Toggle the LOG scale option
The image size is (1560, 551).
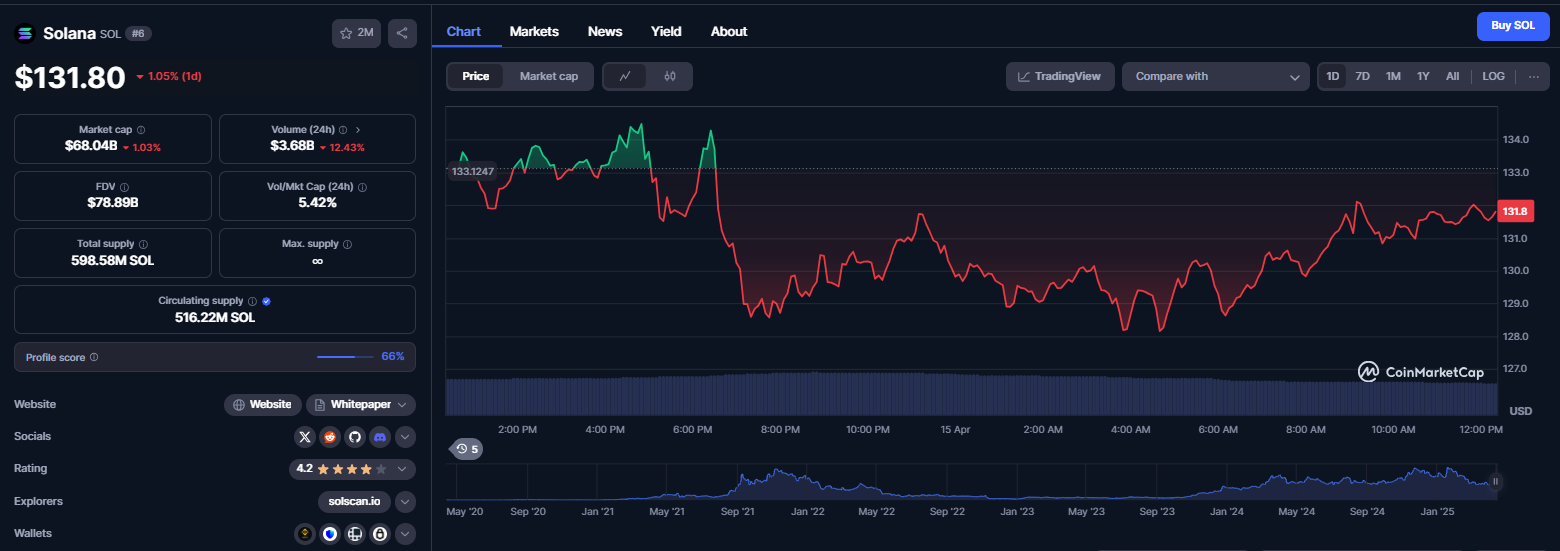(1493, 76)
